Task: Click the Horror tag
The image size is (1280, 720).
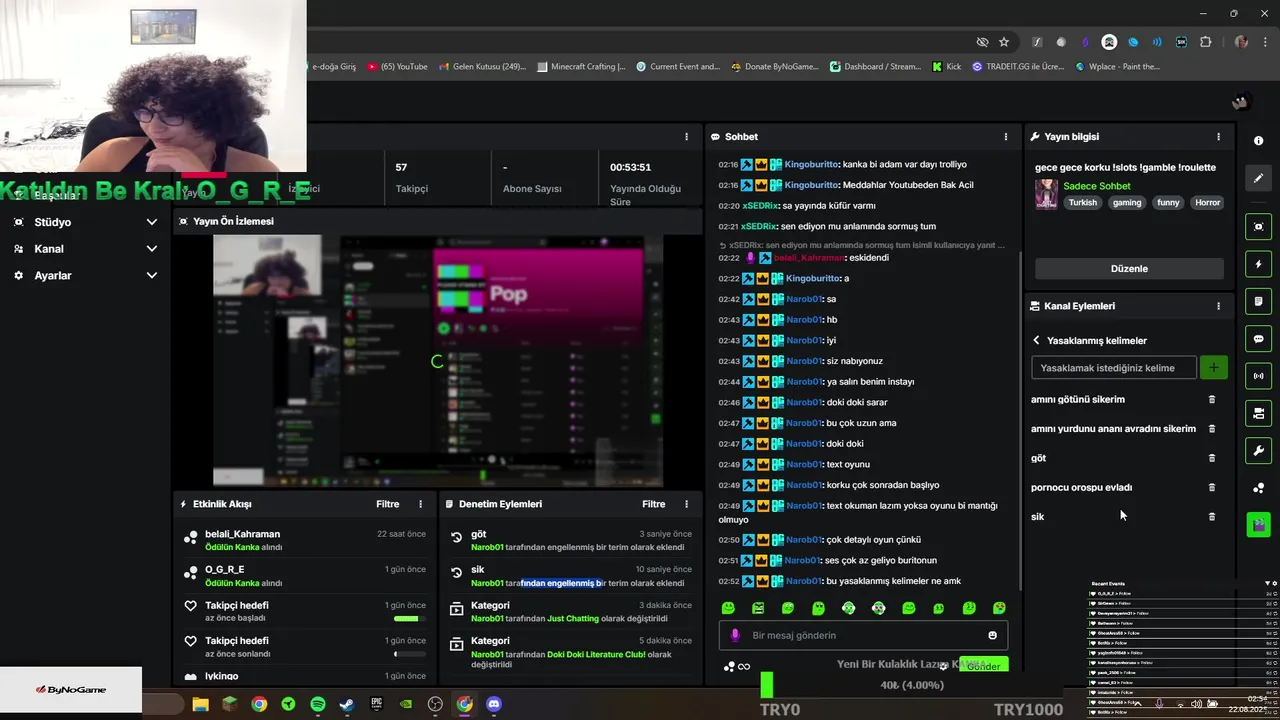Action: click(x=1208, y=202)
